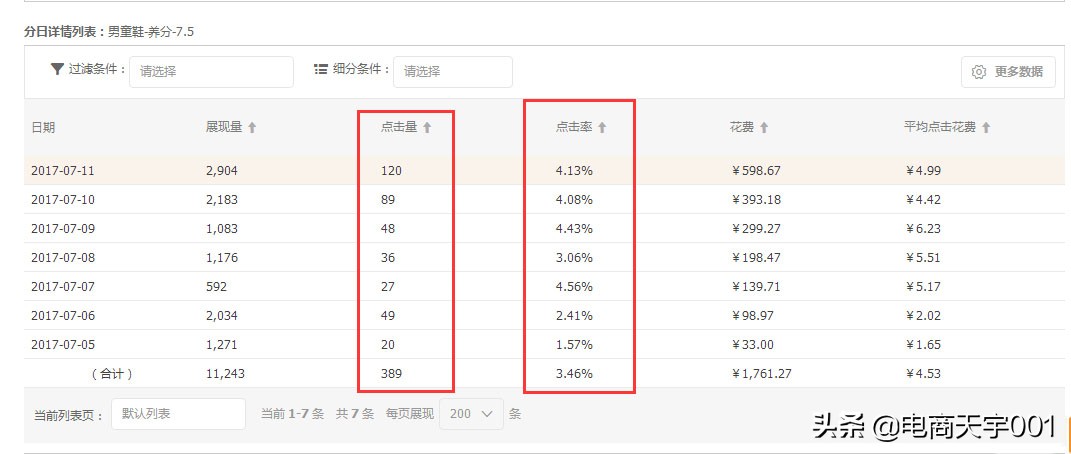Screen dimensions: 1071x454
Task: Click the 展现量 column header label
Action: click(224, 127)
